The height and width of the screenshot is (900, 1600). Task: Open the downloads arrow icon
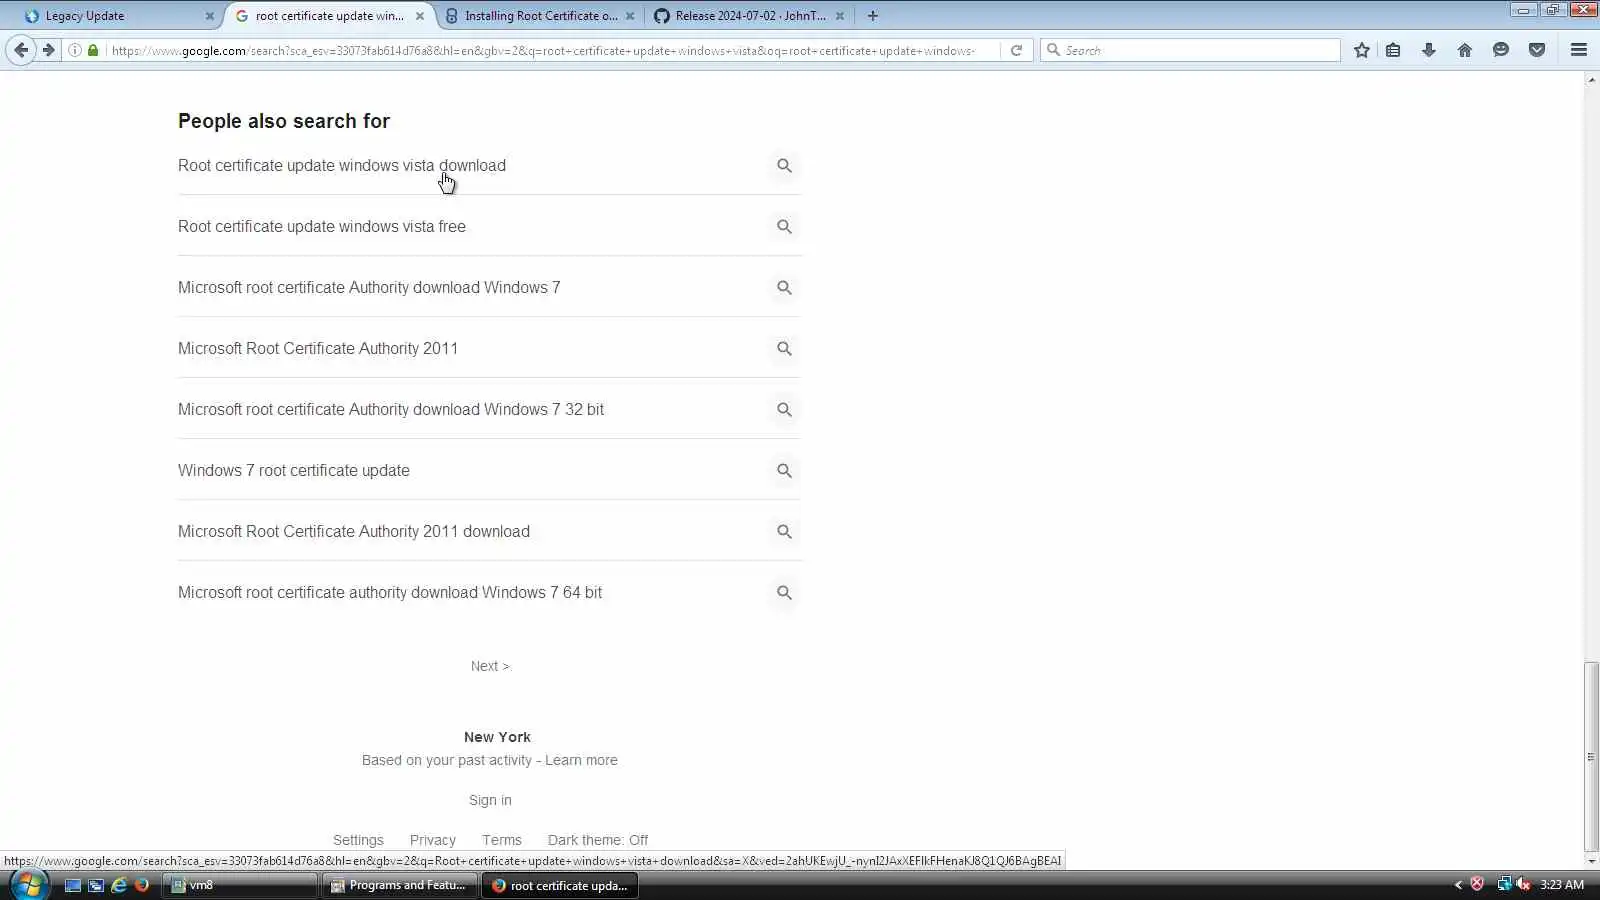[x=1429, y=50]
